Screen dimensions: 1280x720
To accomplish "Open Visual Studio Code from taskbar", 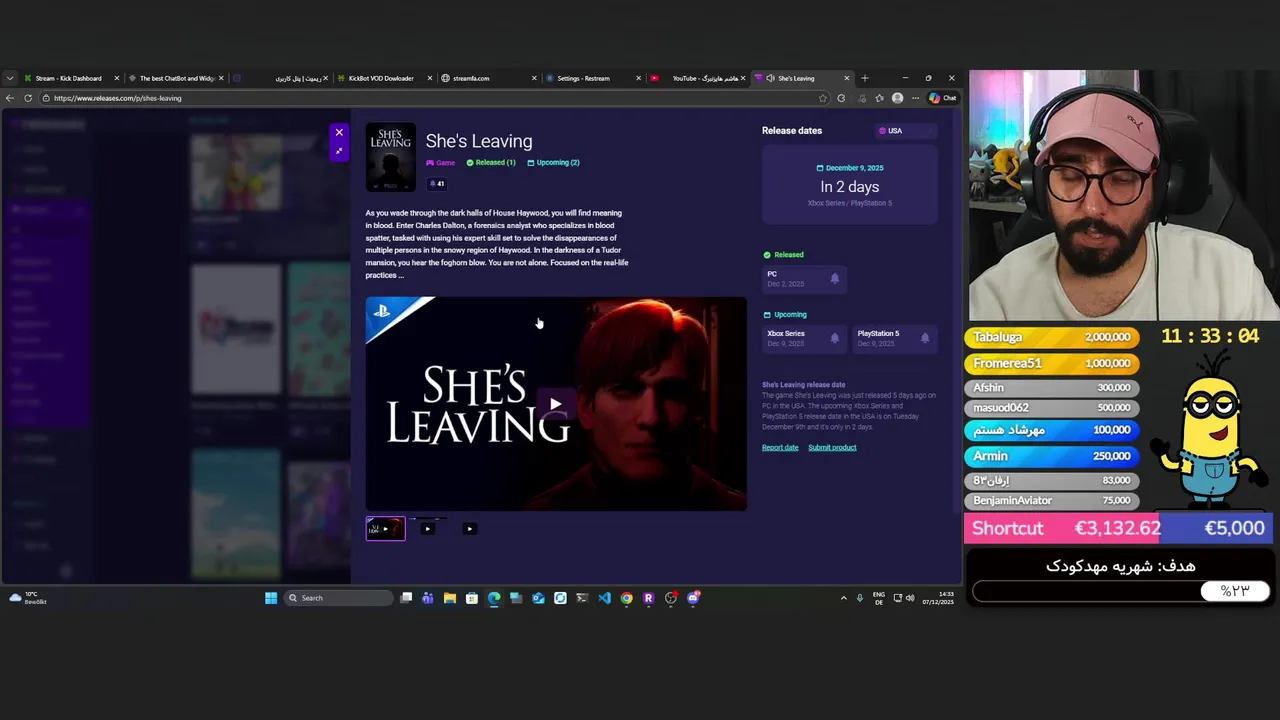I will click(604, 598).
